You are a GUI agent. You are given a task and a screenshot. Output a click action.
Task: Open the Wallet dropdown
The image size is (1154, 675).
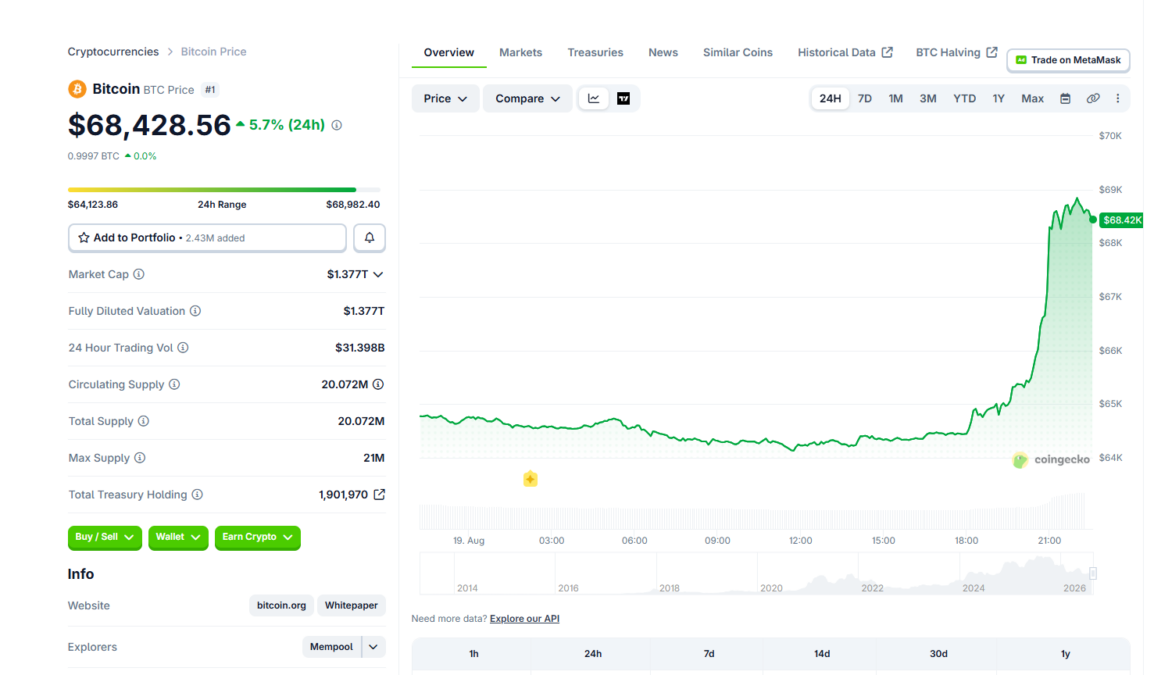tap(178, 537)
